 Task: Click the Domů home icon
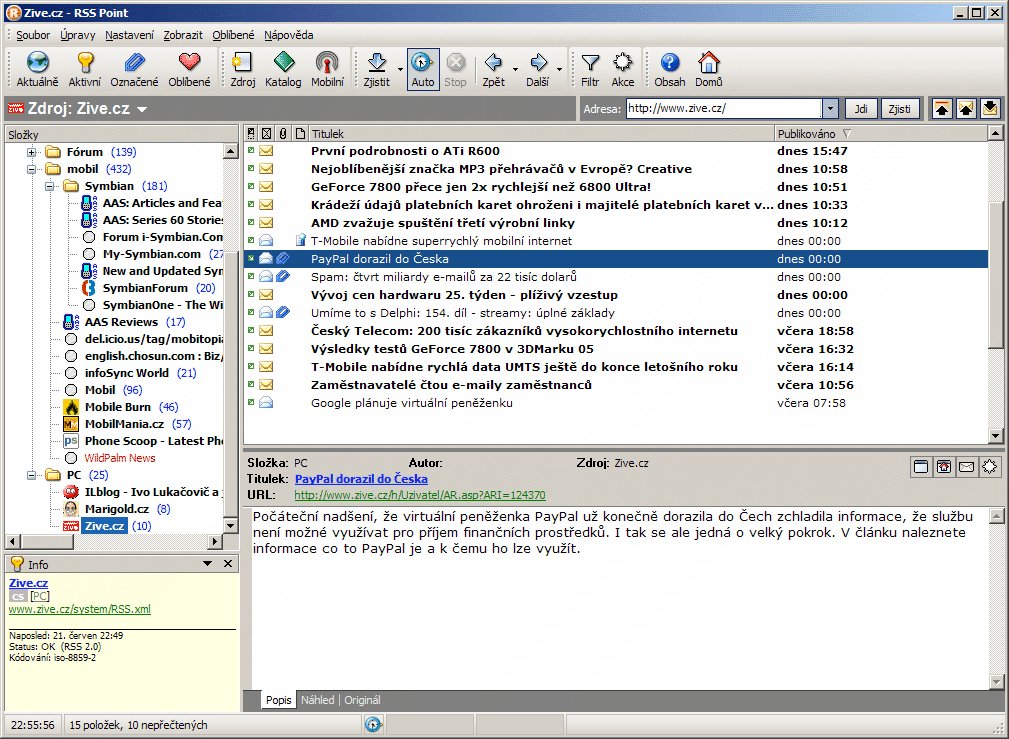pyautogui.click(x=708, y=69)
